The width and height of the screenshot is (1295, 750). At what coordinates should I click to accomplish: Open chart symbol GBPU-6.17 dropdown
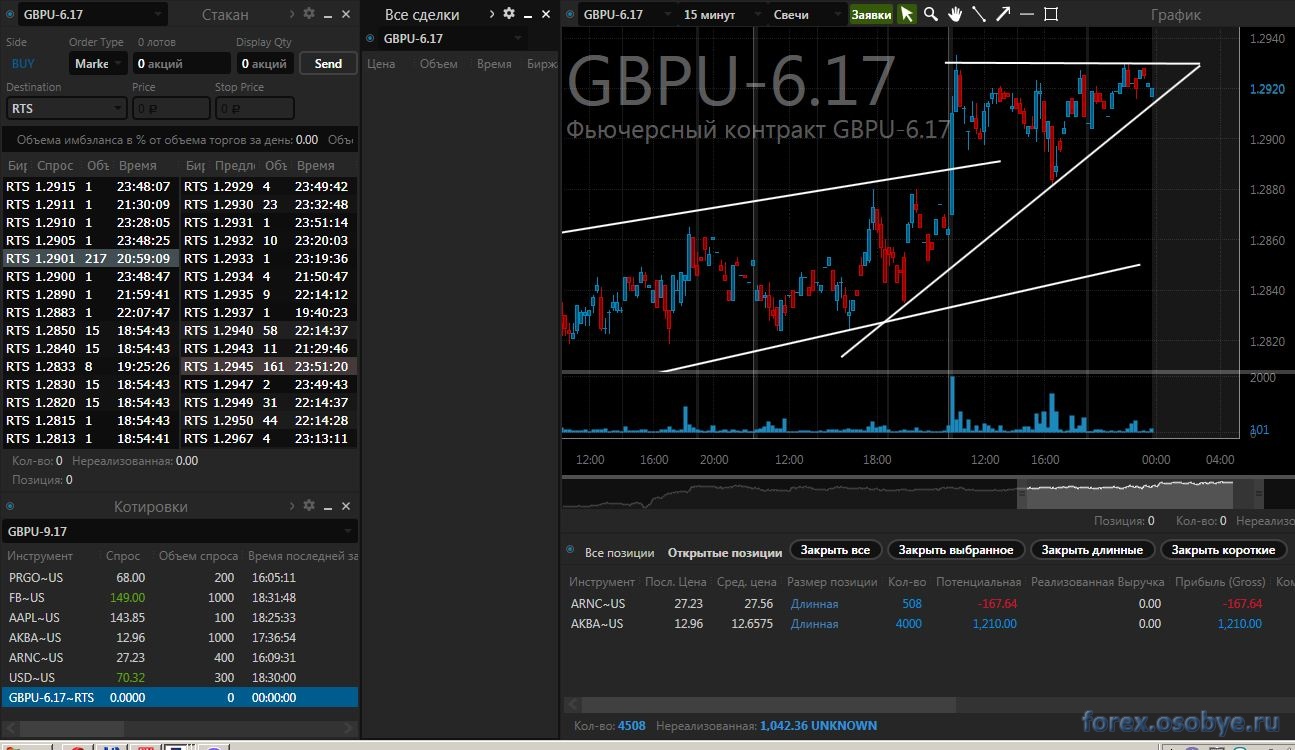626,14
